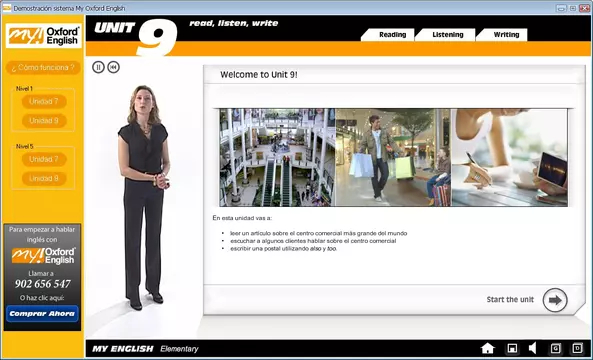Viewport: 593px width, 360px height.
Task: Restart the presenter video from beginning
Action: 113,67
